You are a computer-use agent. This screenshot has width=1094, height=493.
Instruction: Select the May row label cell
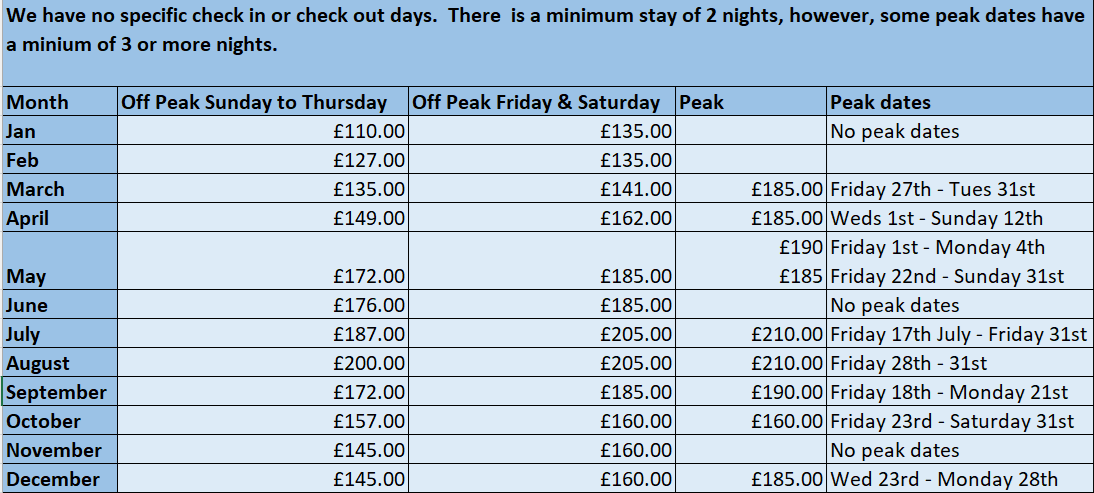coord(60,262)
